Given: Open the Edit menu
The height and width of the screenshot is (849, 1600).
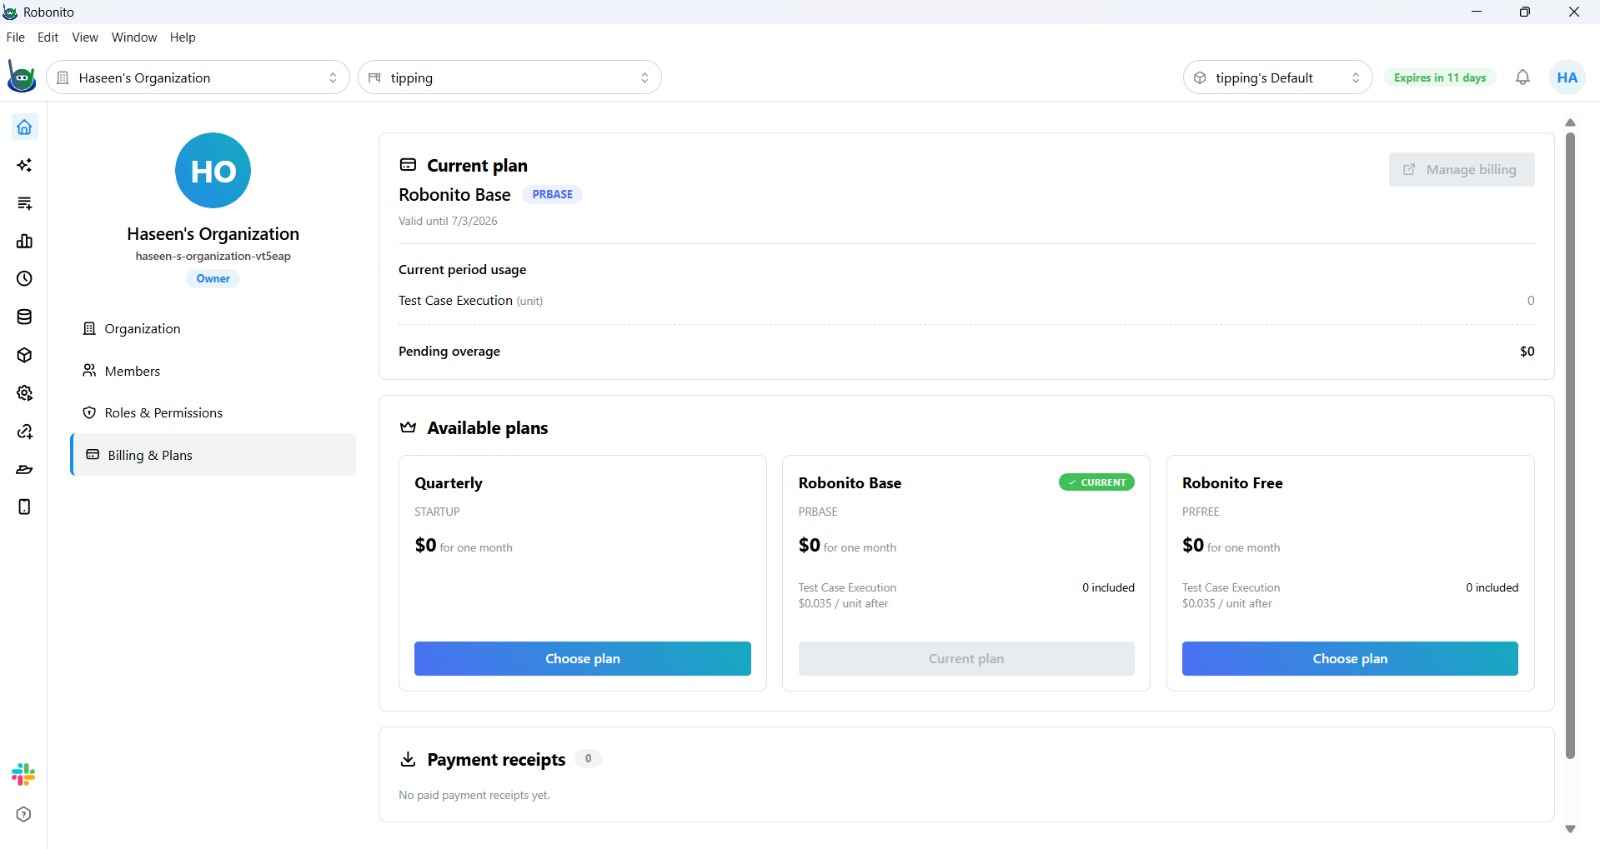Looking at the screenshot, I should point(48,37).
